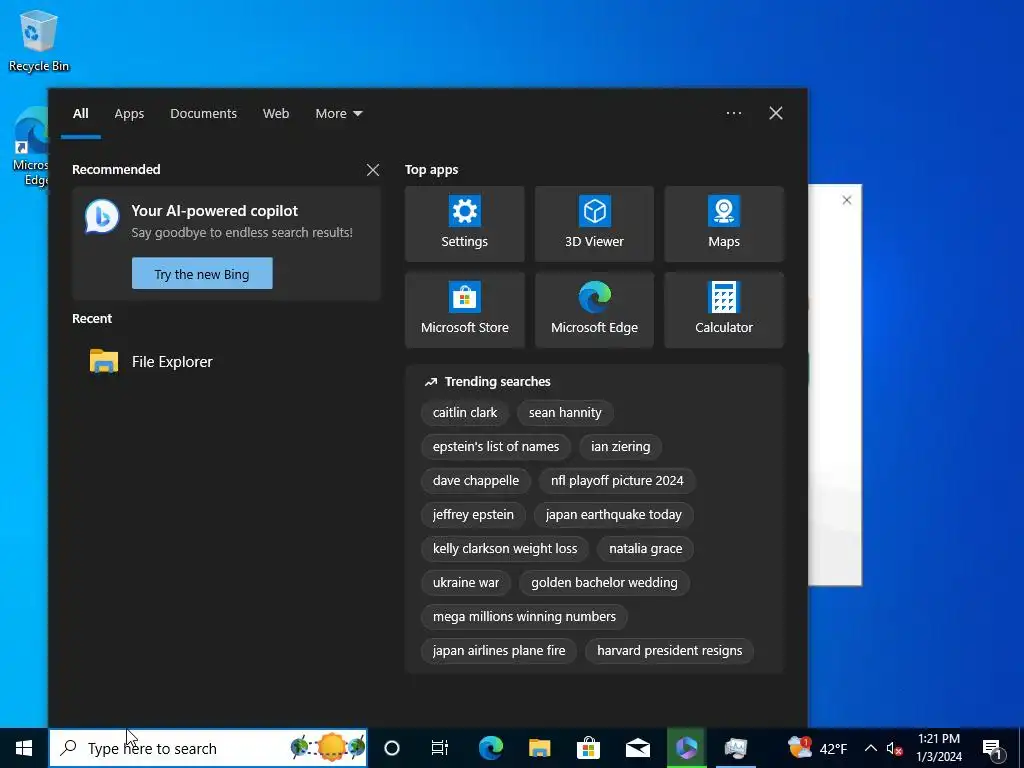Select golden bachelor wedding search
1024x768 pixels.
(x=604, y=583)
